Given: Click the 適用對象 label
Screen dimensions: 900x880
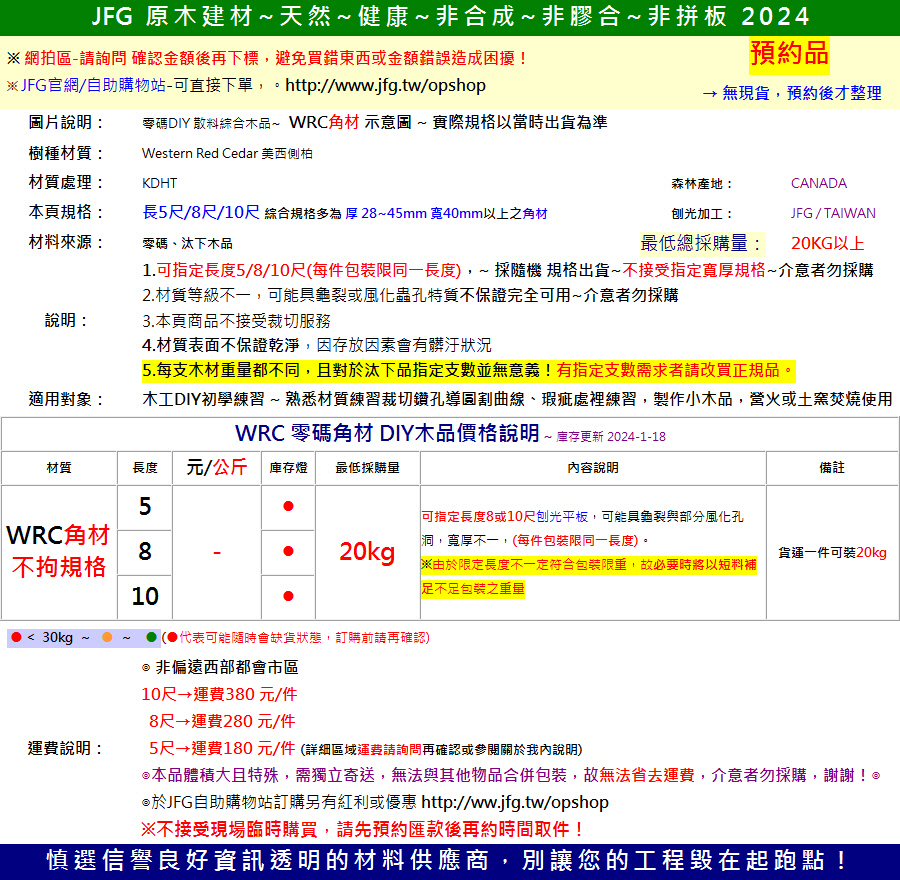Looking at the screenshot, I should pos(67,399).
